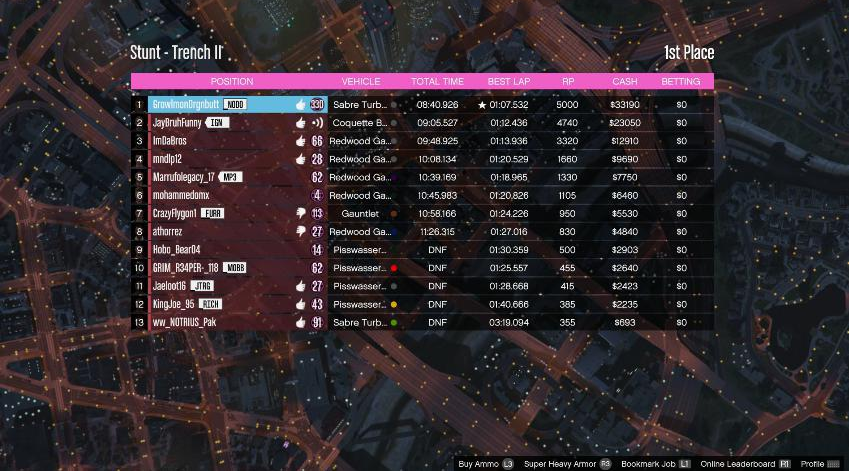Click rank 43 badge on KingJoe_95 row
The image size is (849, 471).
[317, 304]
